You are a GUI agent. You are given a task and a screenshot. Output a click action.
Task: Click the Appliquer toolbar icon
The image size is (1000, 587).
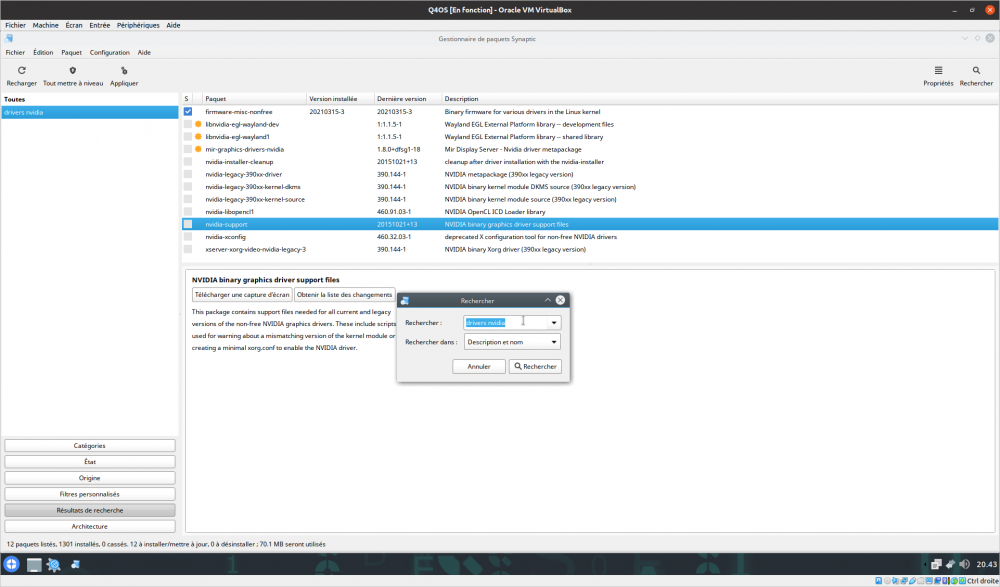(124, 70)
